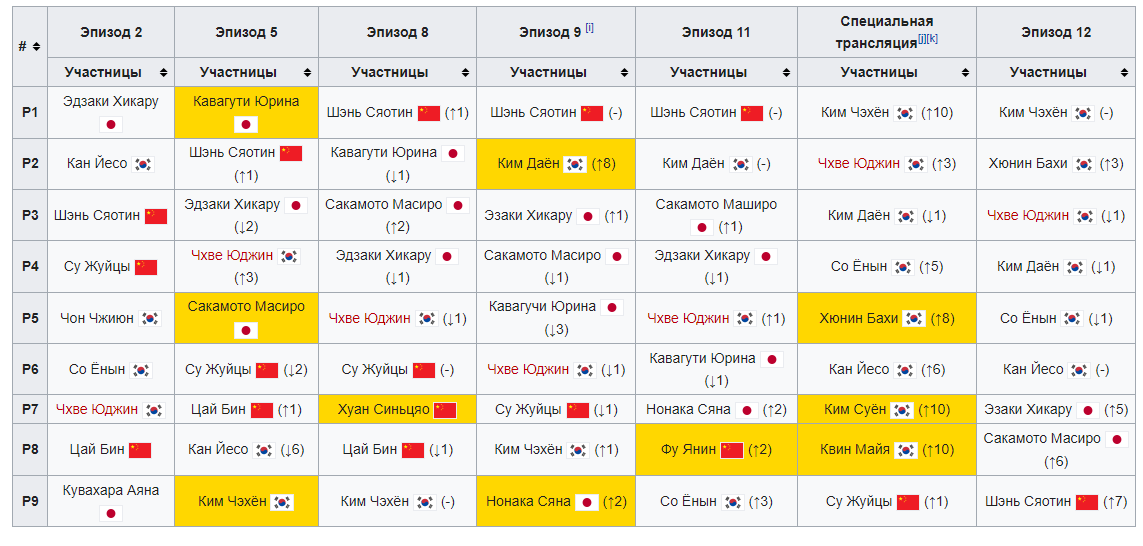Open footnote [k] after Специальная трансляция
The width and height of the screenshot is (1143, 546).
tap(934, 39)
